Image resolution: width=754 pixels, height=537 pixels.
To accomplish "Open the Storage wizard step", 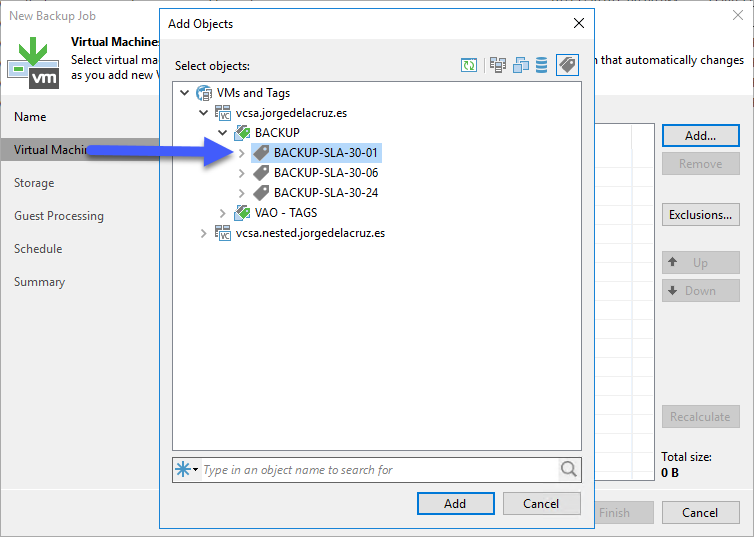I will [34, 183].
